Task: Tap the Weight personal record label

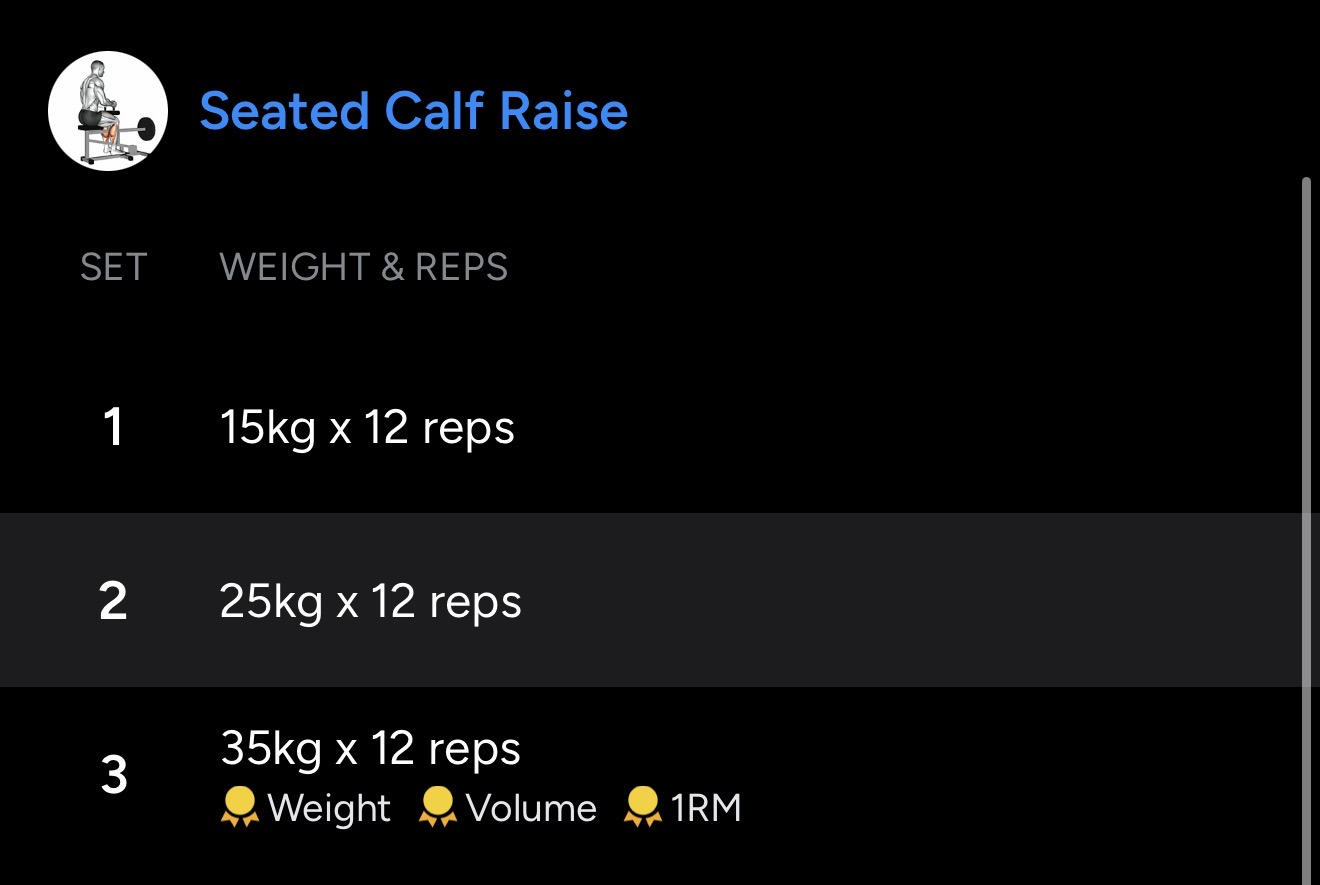Action: tap(329, 808)
